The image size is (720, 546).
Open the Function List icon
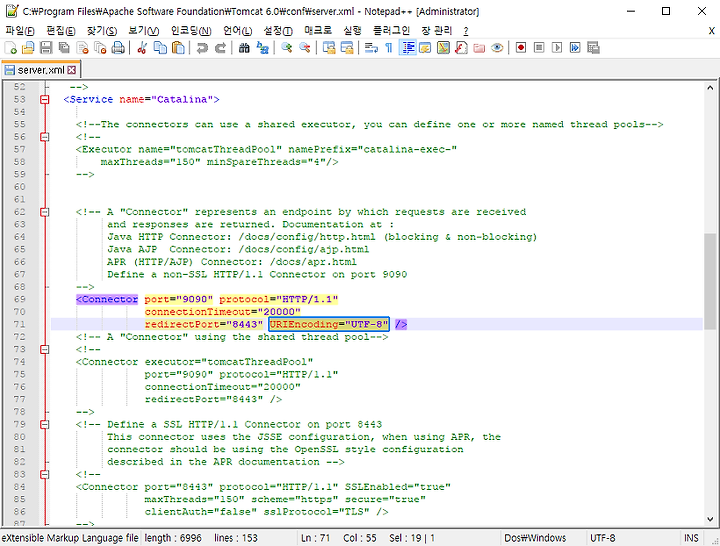coord(461,47)
